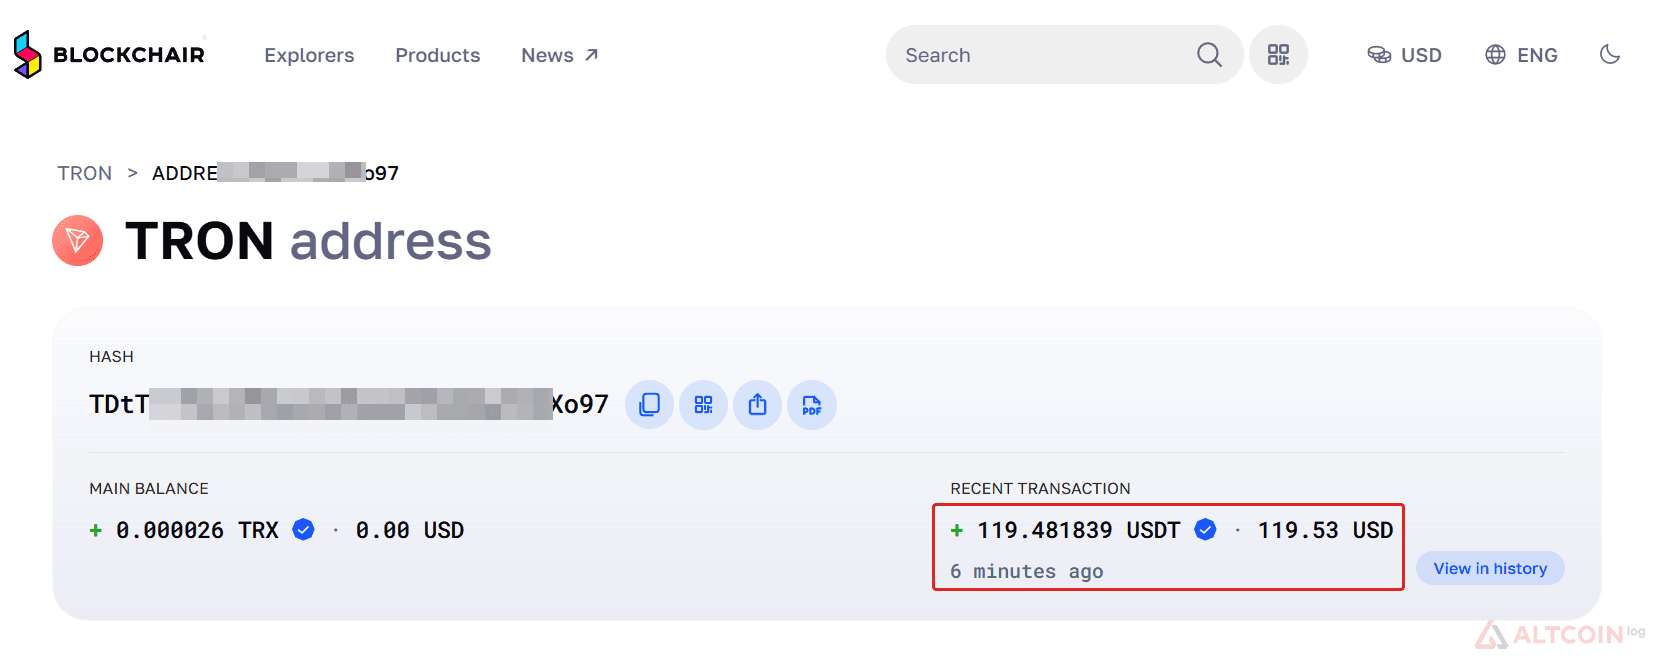The width and height of the screenshot is (1663, 663).
Task: Click the search magnifier icon
Action: (1209, 55)
